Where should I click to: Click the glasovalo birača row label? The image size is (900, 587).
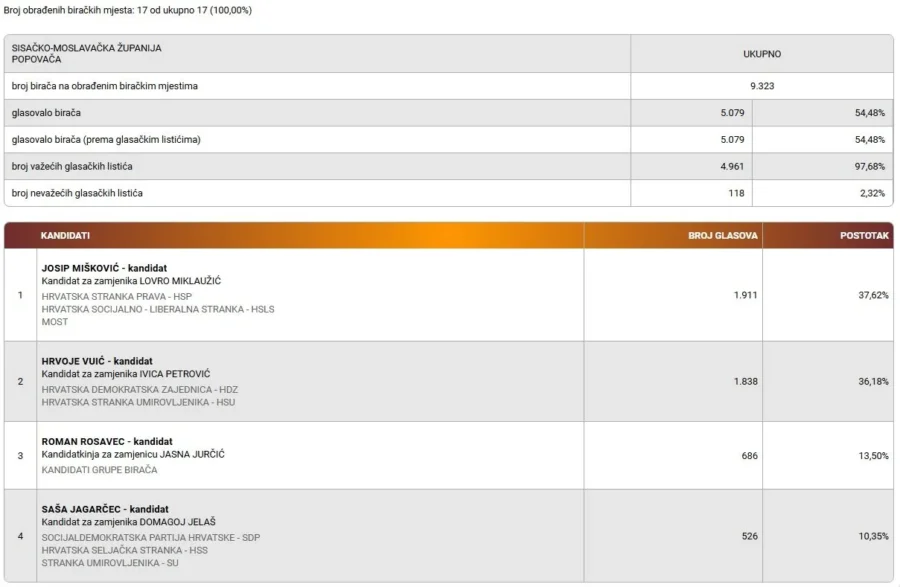pos(46,113)
